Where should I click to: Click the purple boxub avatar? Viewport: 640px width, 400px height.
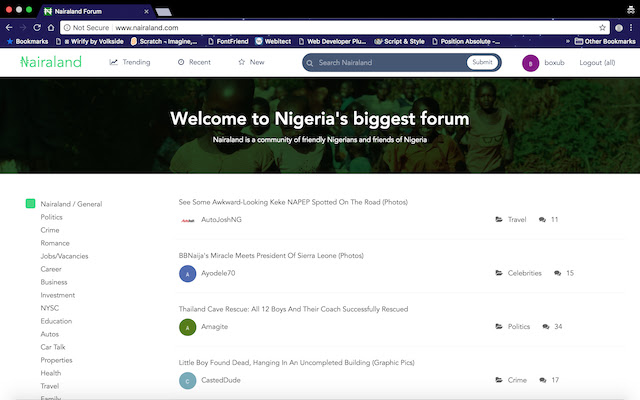pyautogui.click(x=530, y=63)
